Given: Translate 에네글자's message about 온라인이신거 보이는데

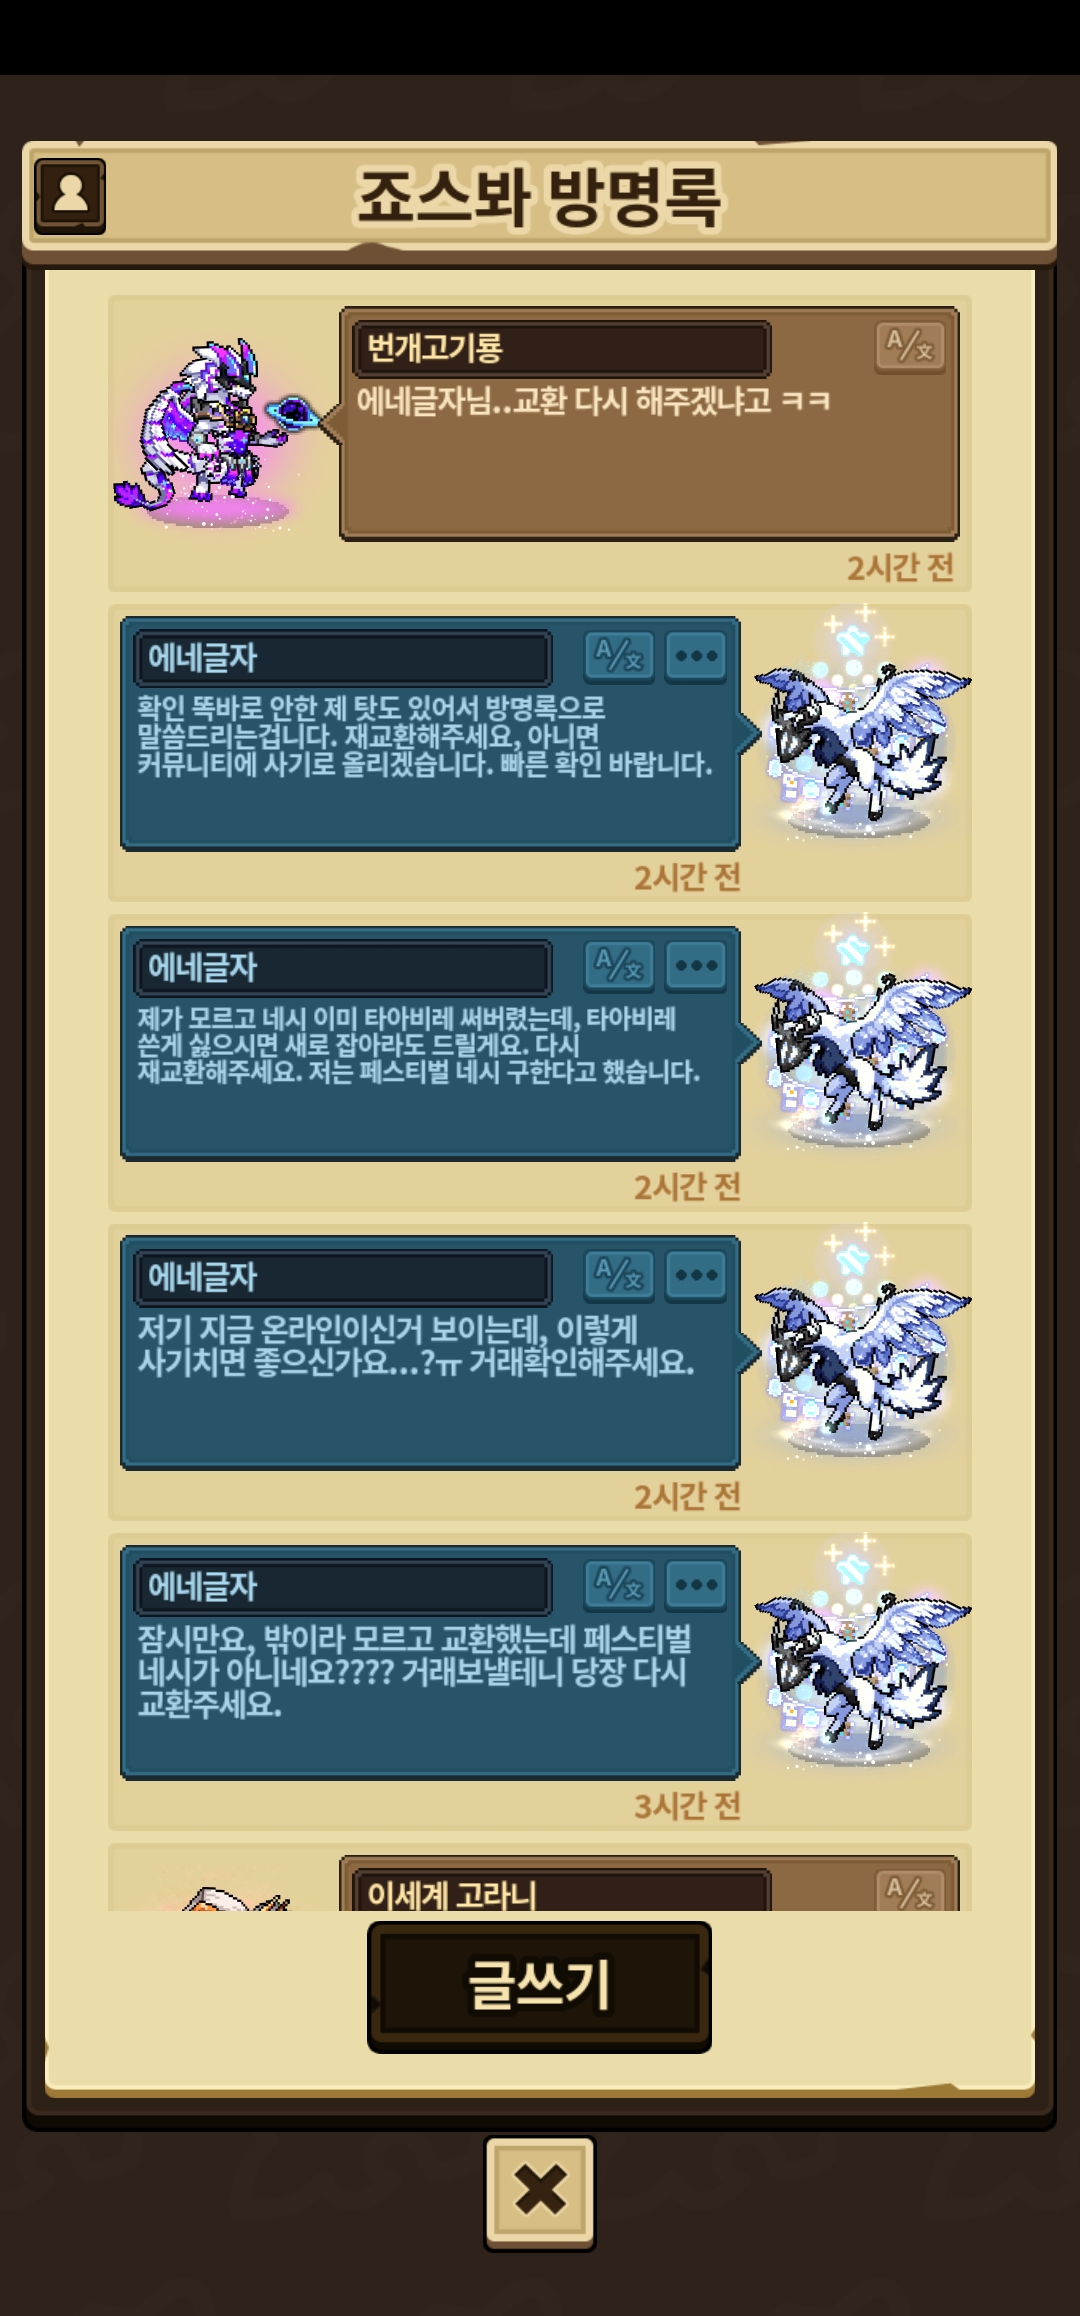Looking at the screenshot, I should [x=619, y=1276].
